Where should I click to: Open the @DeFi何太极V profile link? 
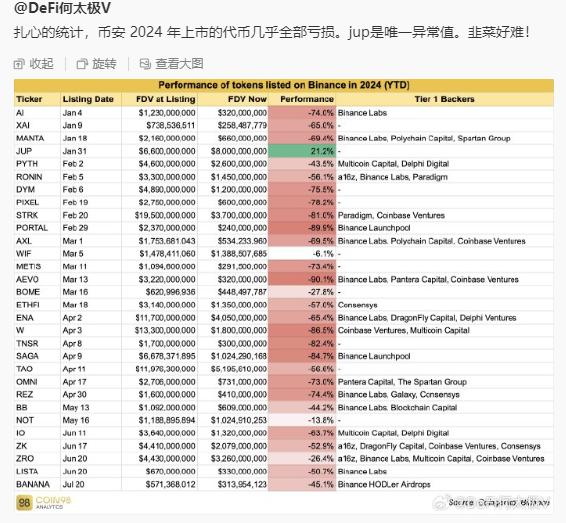(62, 8)
